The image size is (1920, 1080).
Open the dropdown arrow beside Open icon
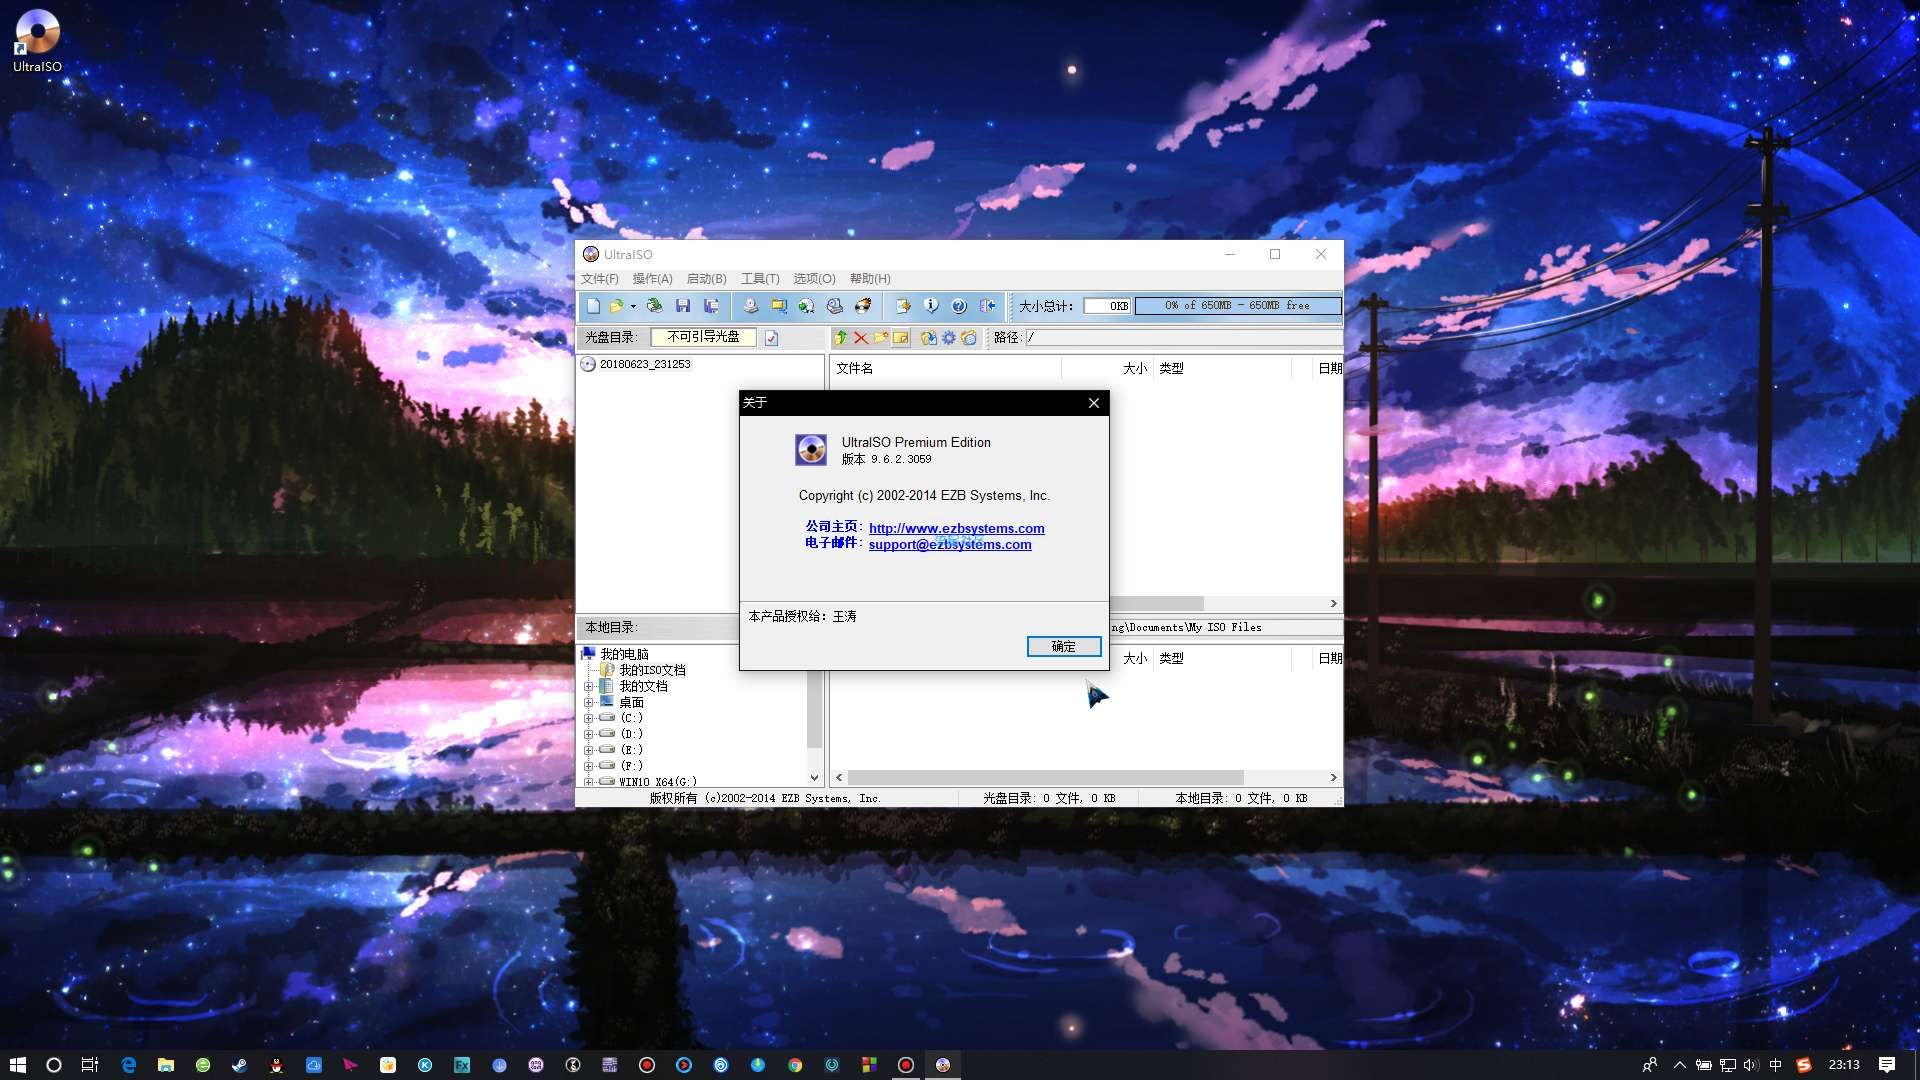click(x=633, y=306)
